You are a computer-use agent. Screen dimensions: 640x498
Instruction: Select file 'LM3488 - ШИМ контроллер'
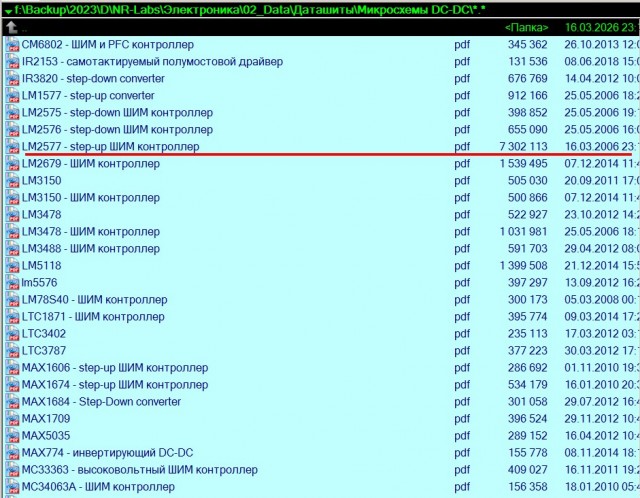point(91,249)
